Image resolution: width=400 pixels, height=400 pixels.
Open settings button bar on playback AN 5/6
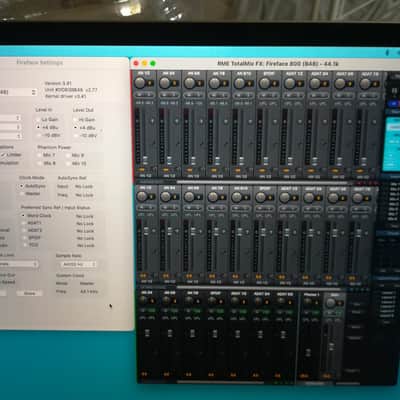pyautogui.click(x=193, y=208)
